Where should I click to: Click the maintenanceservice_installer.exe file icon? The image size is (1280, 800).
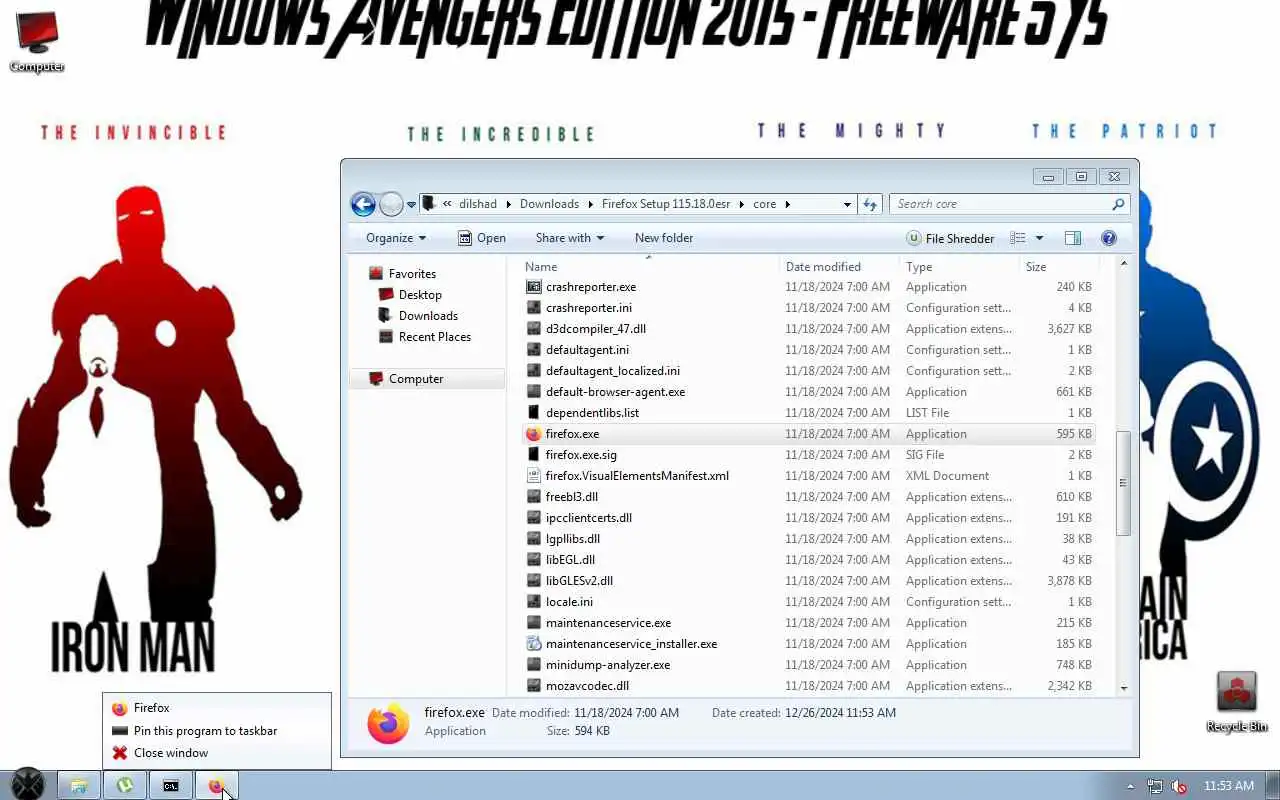pos(533,644)
